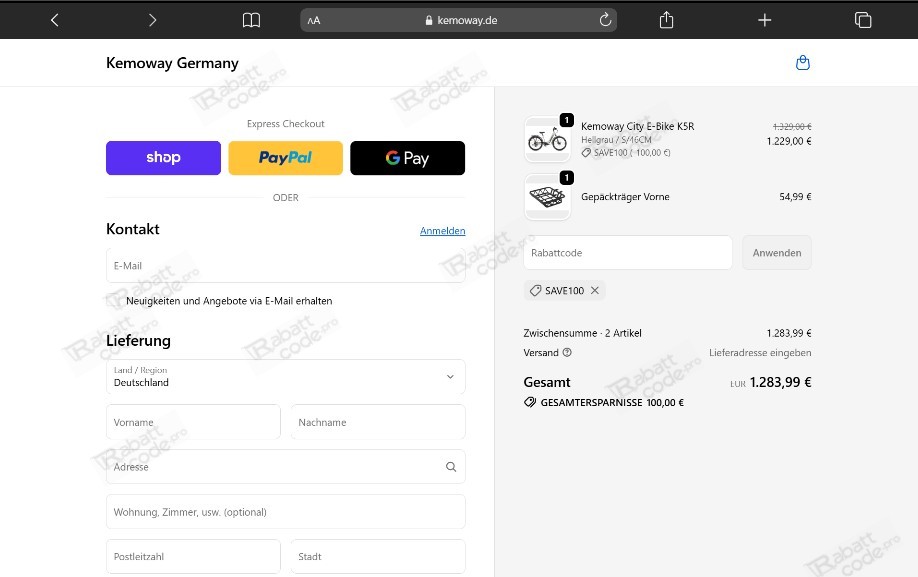Viewport: 918px width, 577px height.
Task: Click the SAVE100 applied code tag
Action: pyautogui.click(x=564, y=290)
